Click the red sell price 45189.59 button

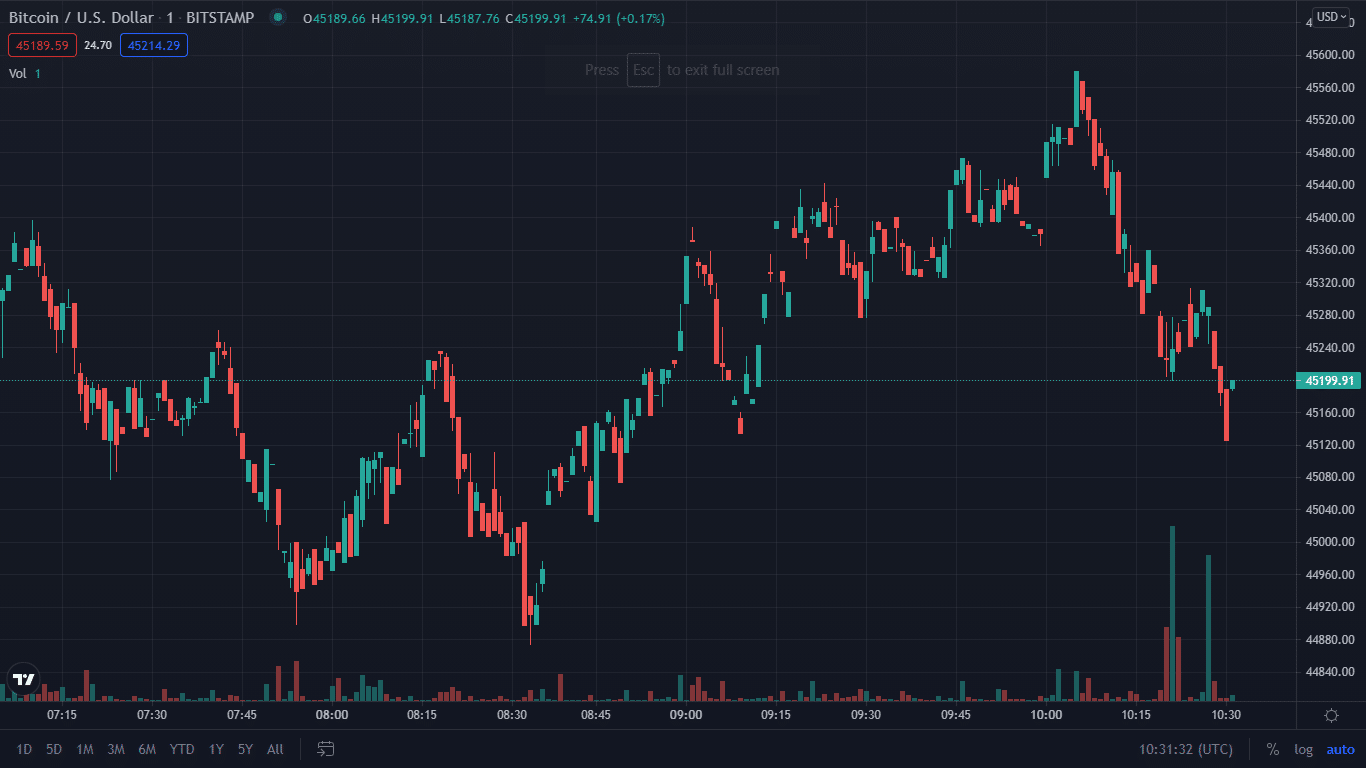point(42,45)
